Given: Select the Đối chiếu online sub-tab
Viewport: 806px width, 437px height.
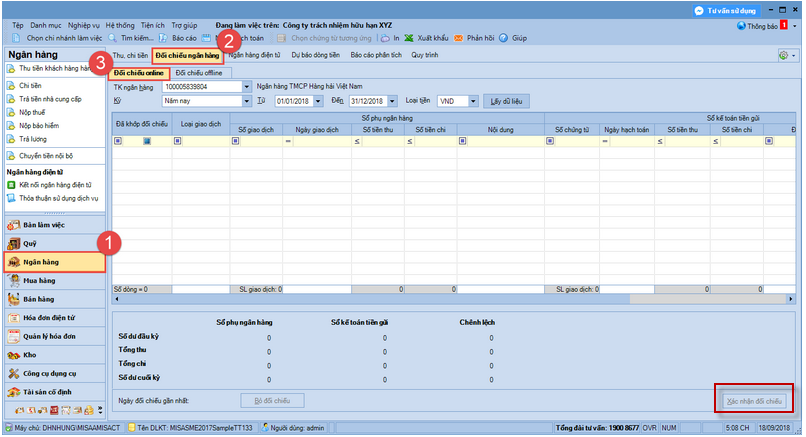Looking at the screenshot, I should click(139, 73).
